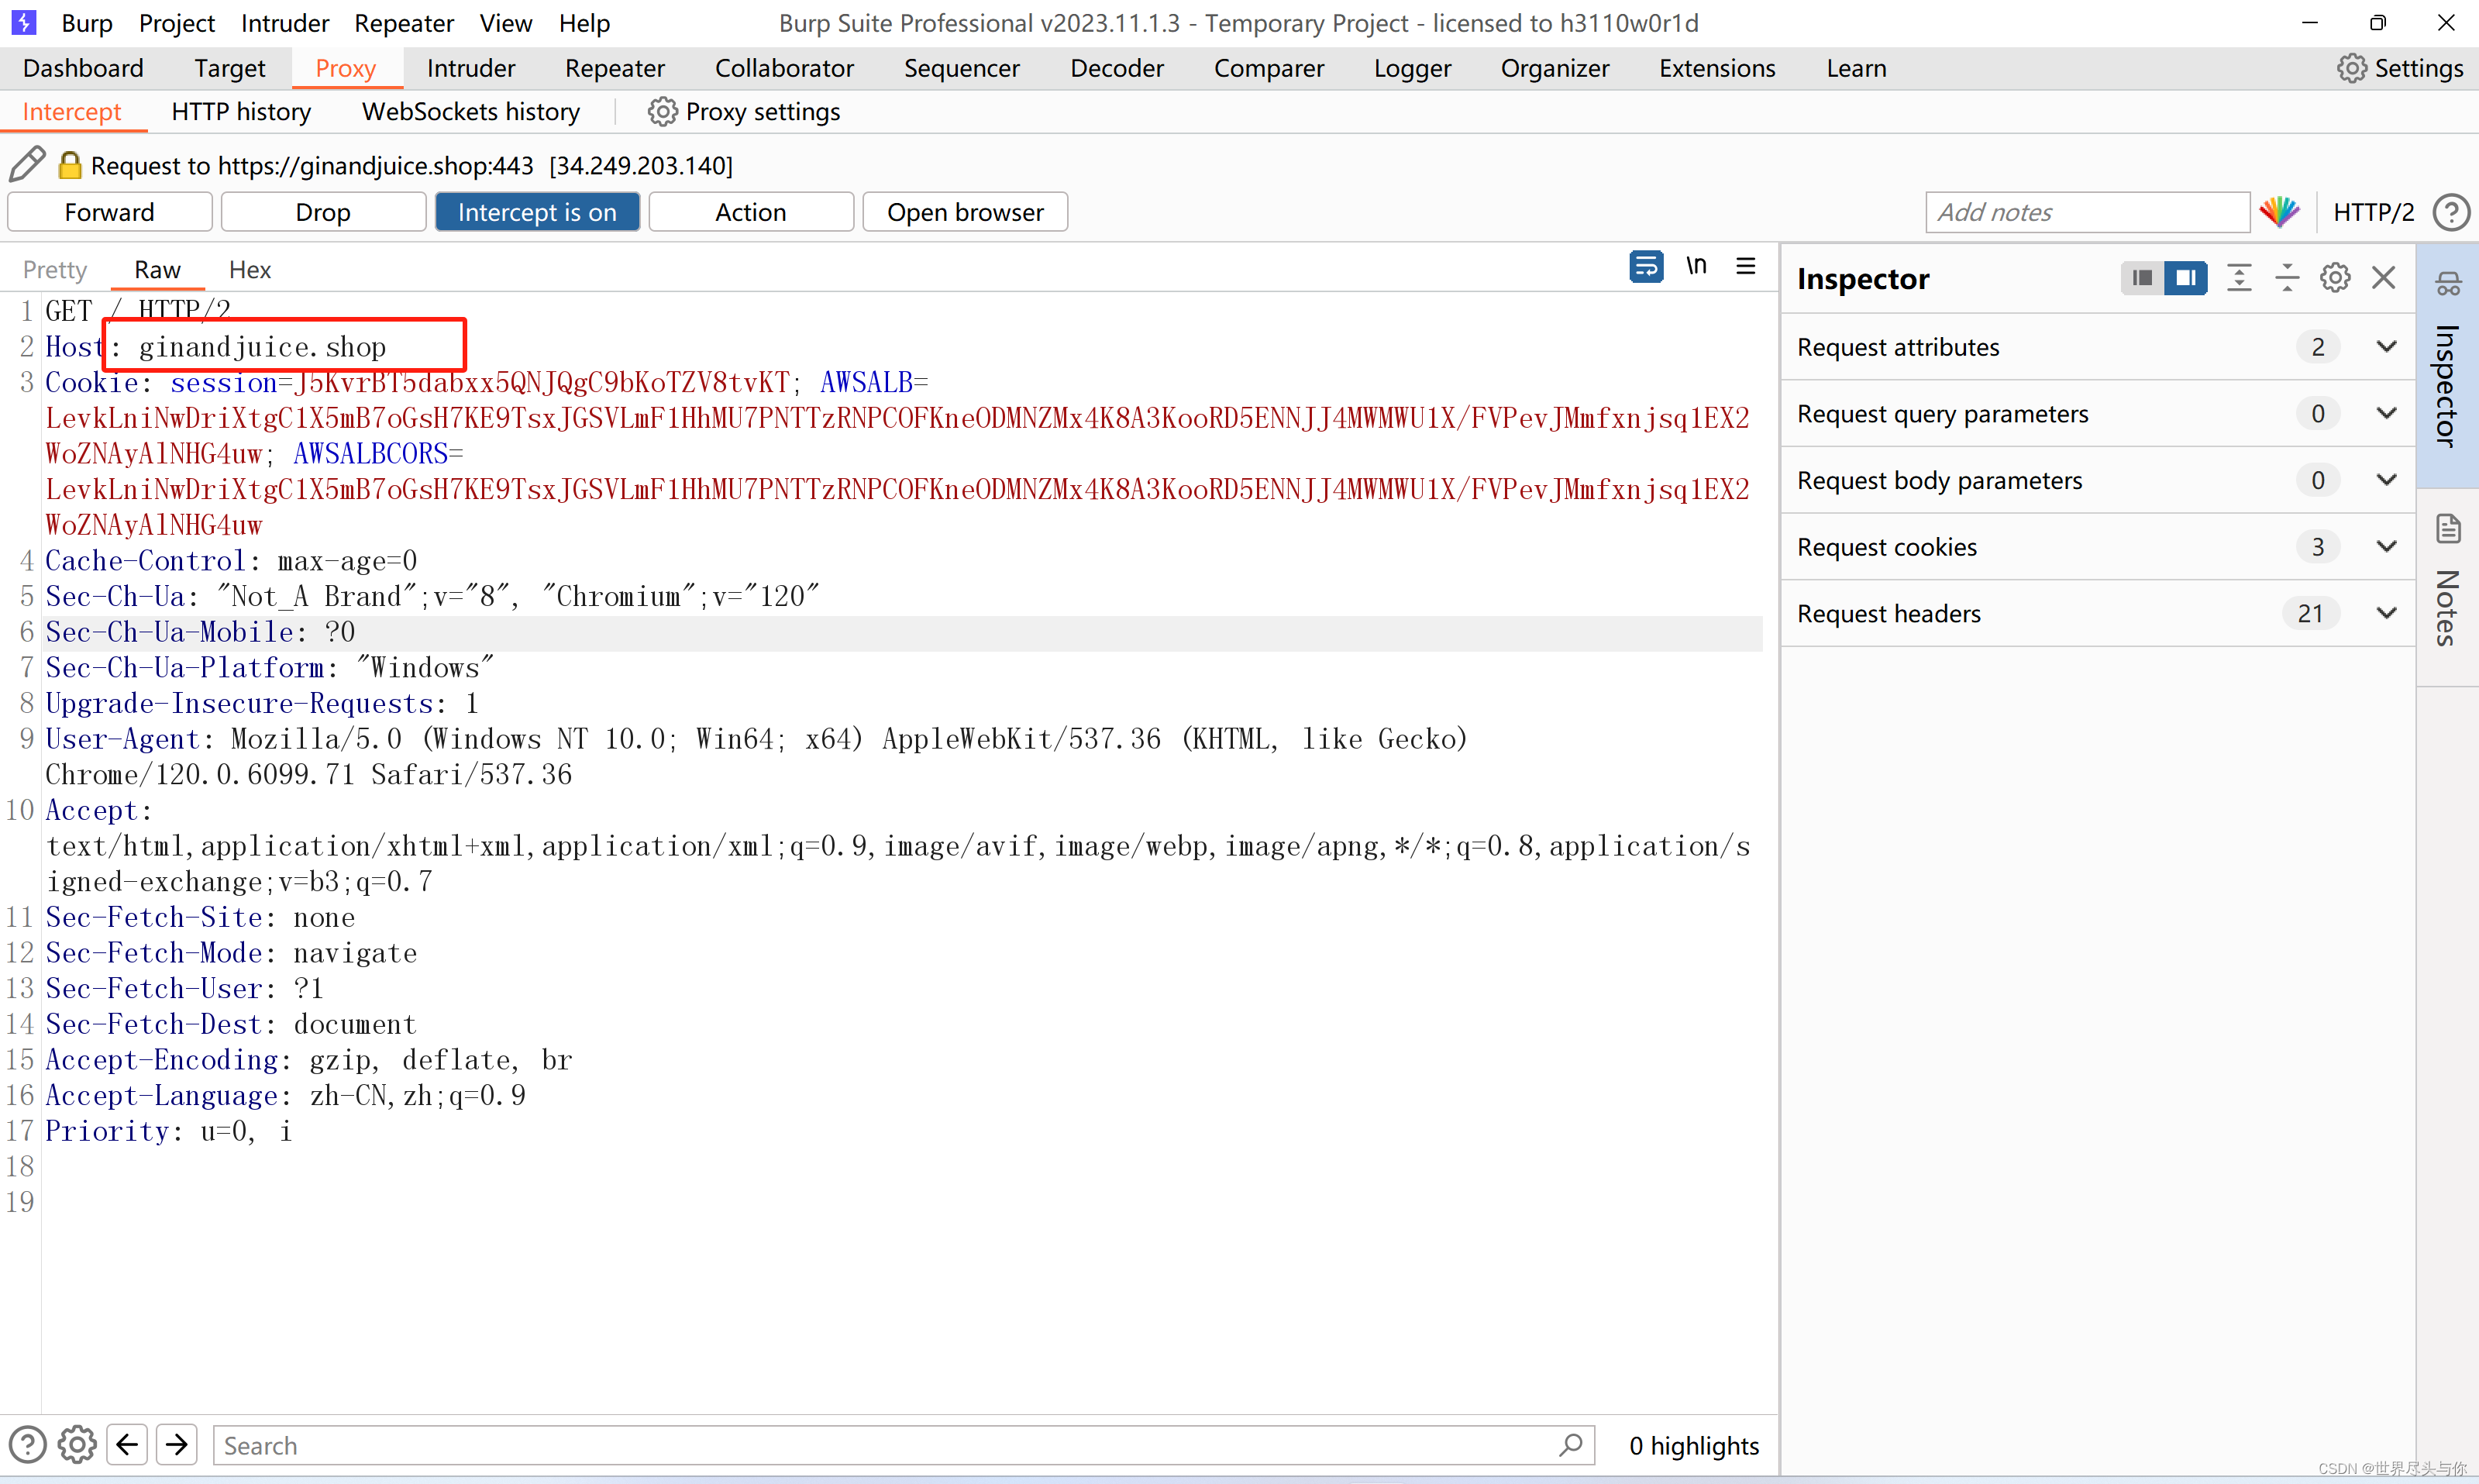This screenshot has width=2479, height=1484.
Task: Click the 0 highlights status text
Action: tap(1693, 1445)
